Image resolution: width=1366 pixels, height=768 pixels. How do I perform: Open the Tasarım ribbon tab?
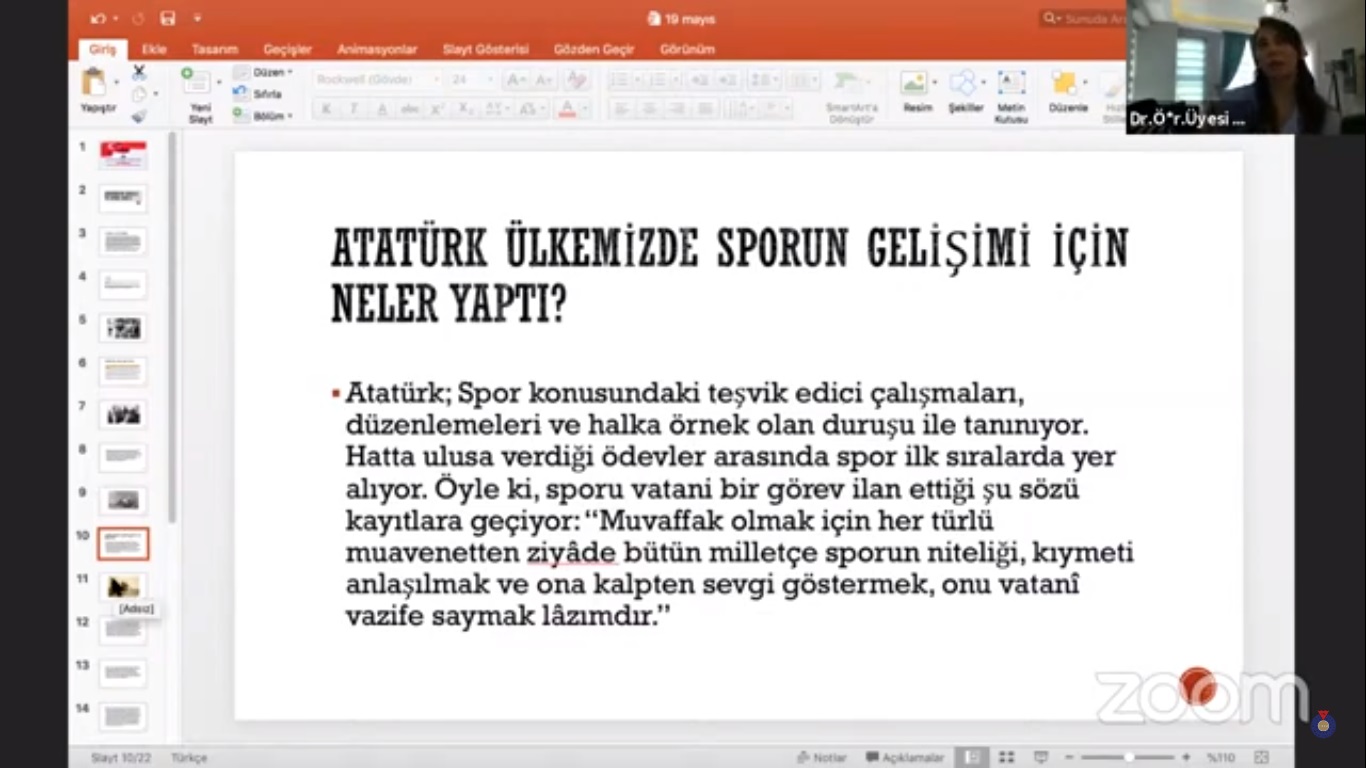(215, 49)
